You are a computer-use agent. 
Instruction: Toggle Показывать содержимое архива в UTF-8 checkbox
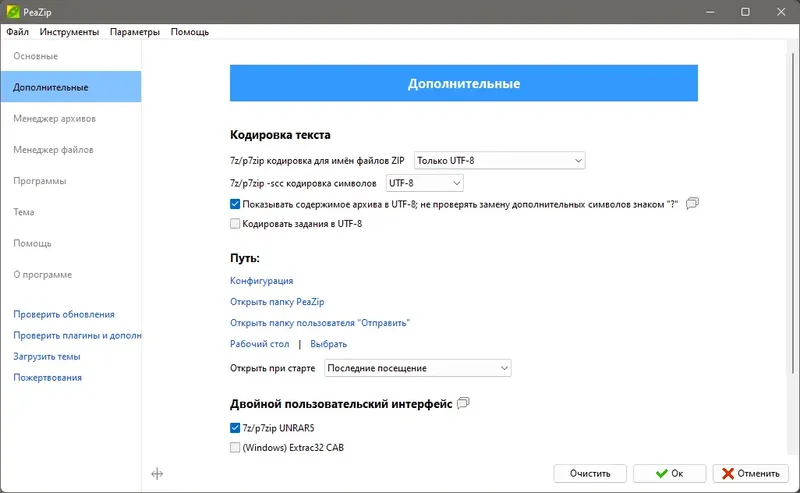click(236, 204)
